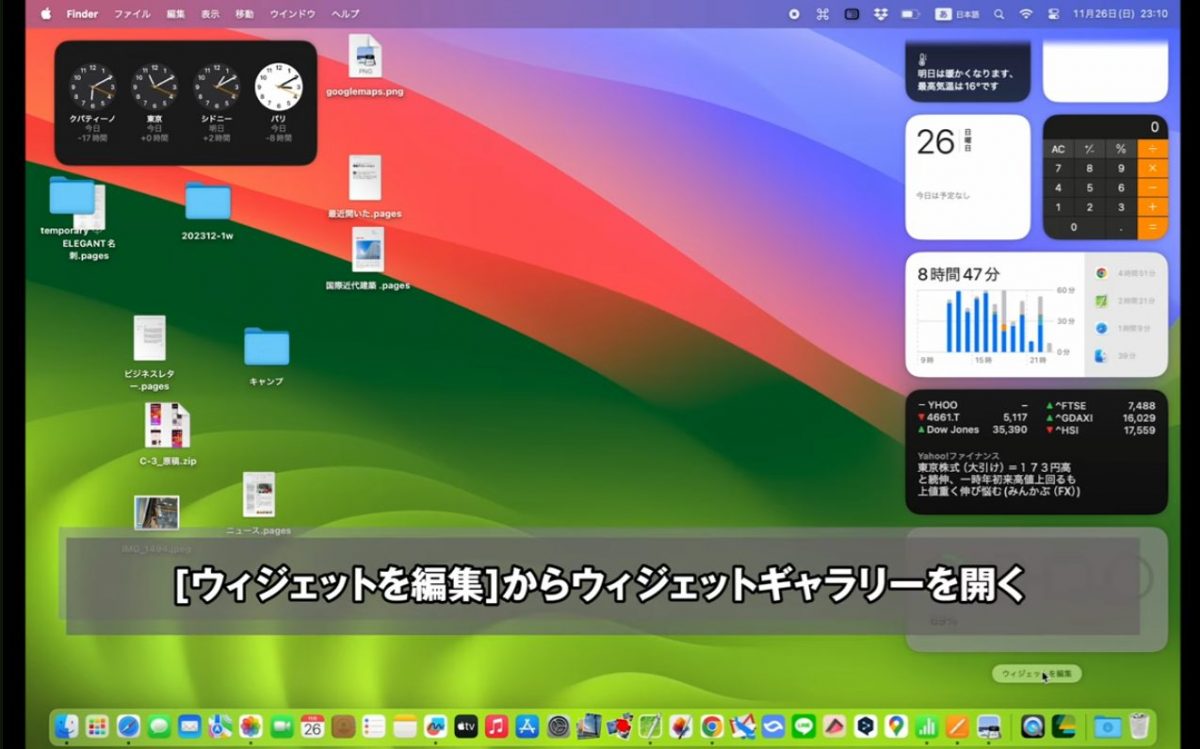Open the ウインドウ menu
1200x749 pixels.
coord(293,14)
